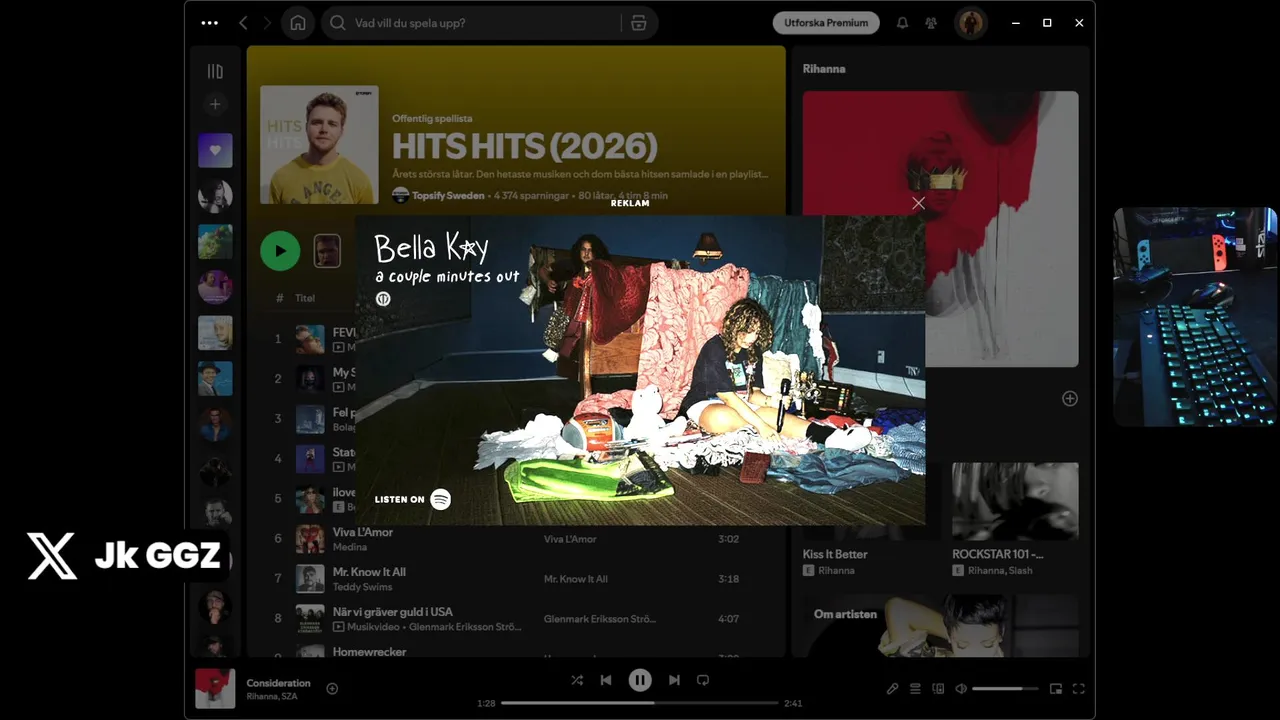
Task: Open the Home page
Action: [x=298, y=23]
